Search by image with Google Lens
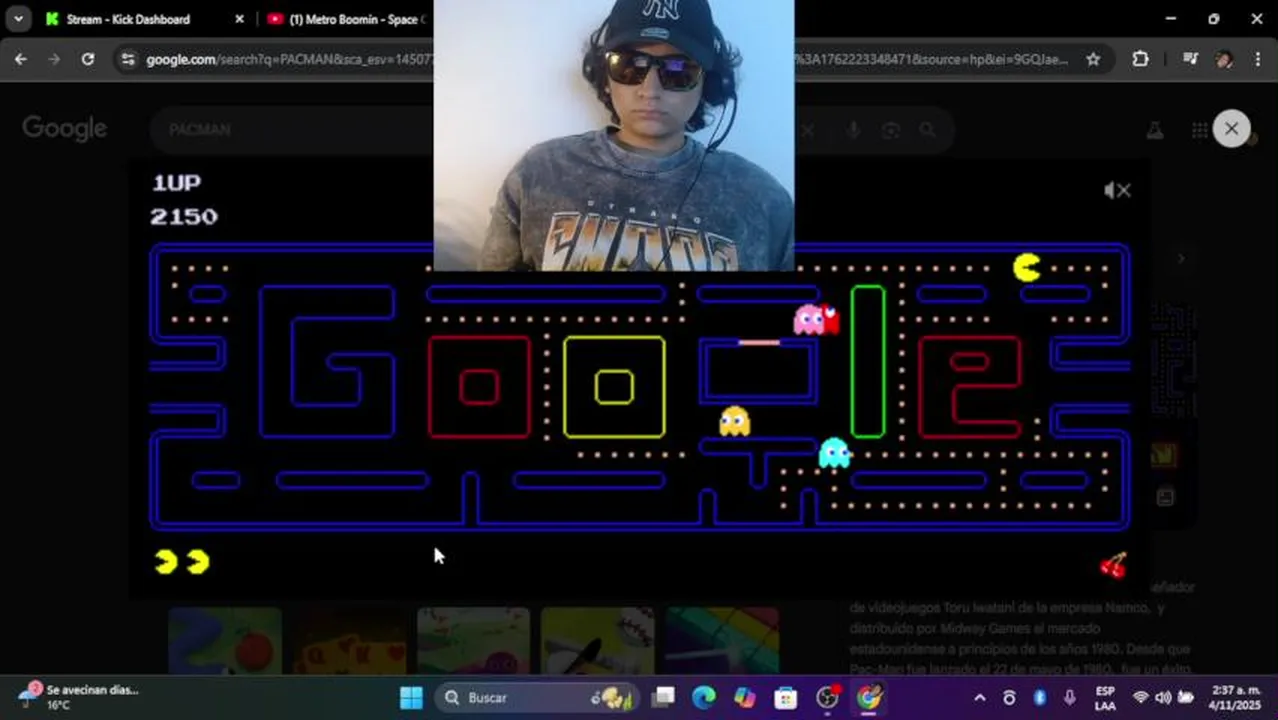 pos(890,130)
